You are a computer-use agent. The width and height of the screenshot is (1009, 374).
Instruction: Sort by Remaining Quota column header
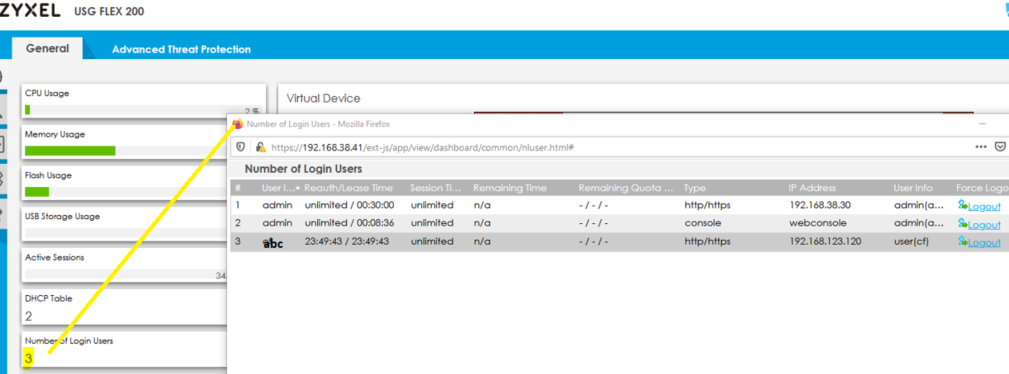pos(627,188)
